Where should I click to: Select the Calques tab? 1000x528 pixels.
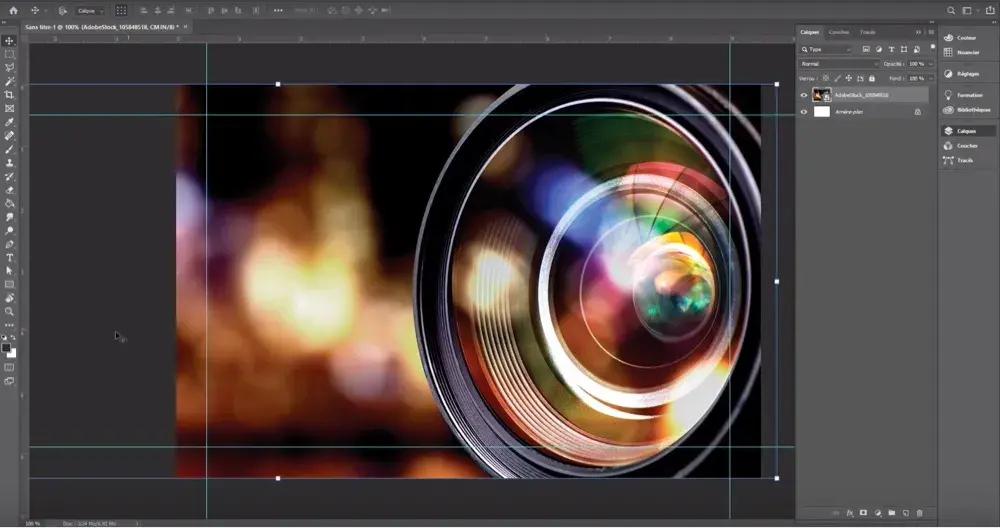coord(810,32)
